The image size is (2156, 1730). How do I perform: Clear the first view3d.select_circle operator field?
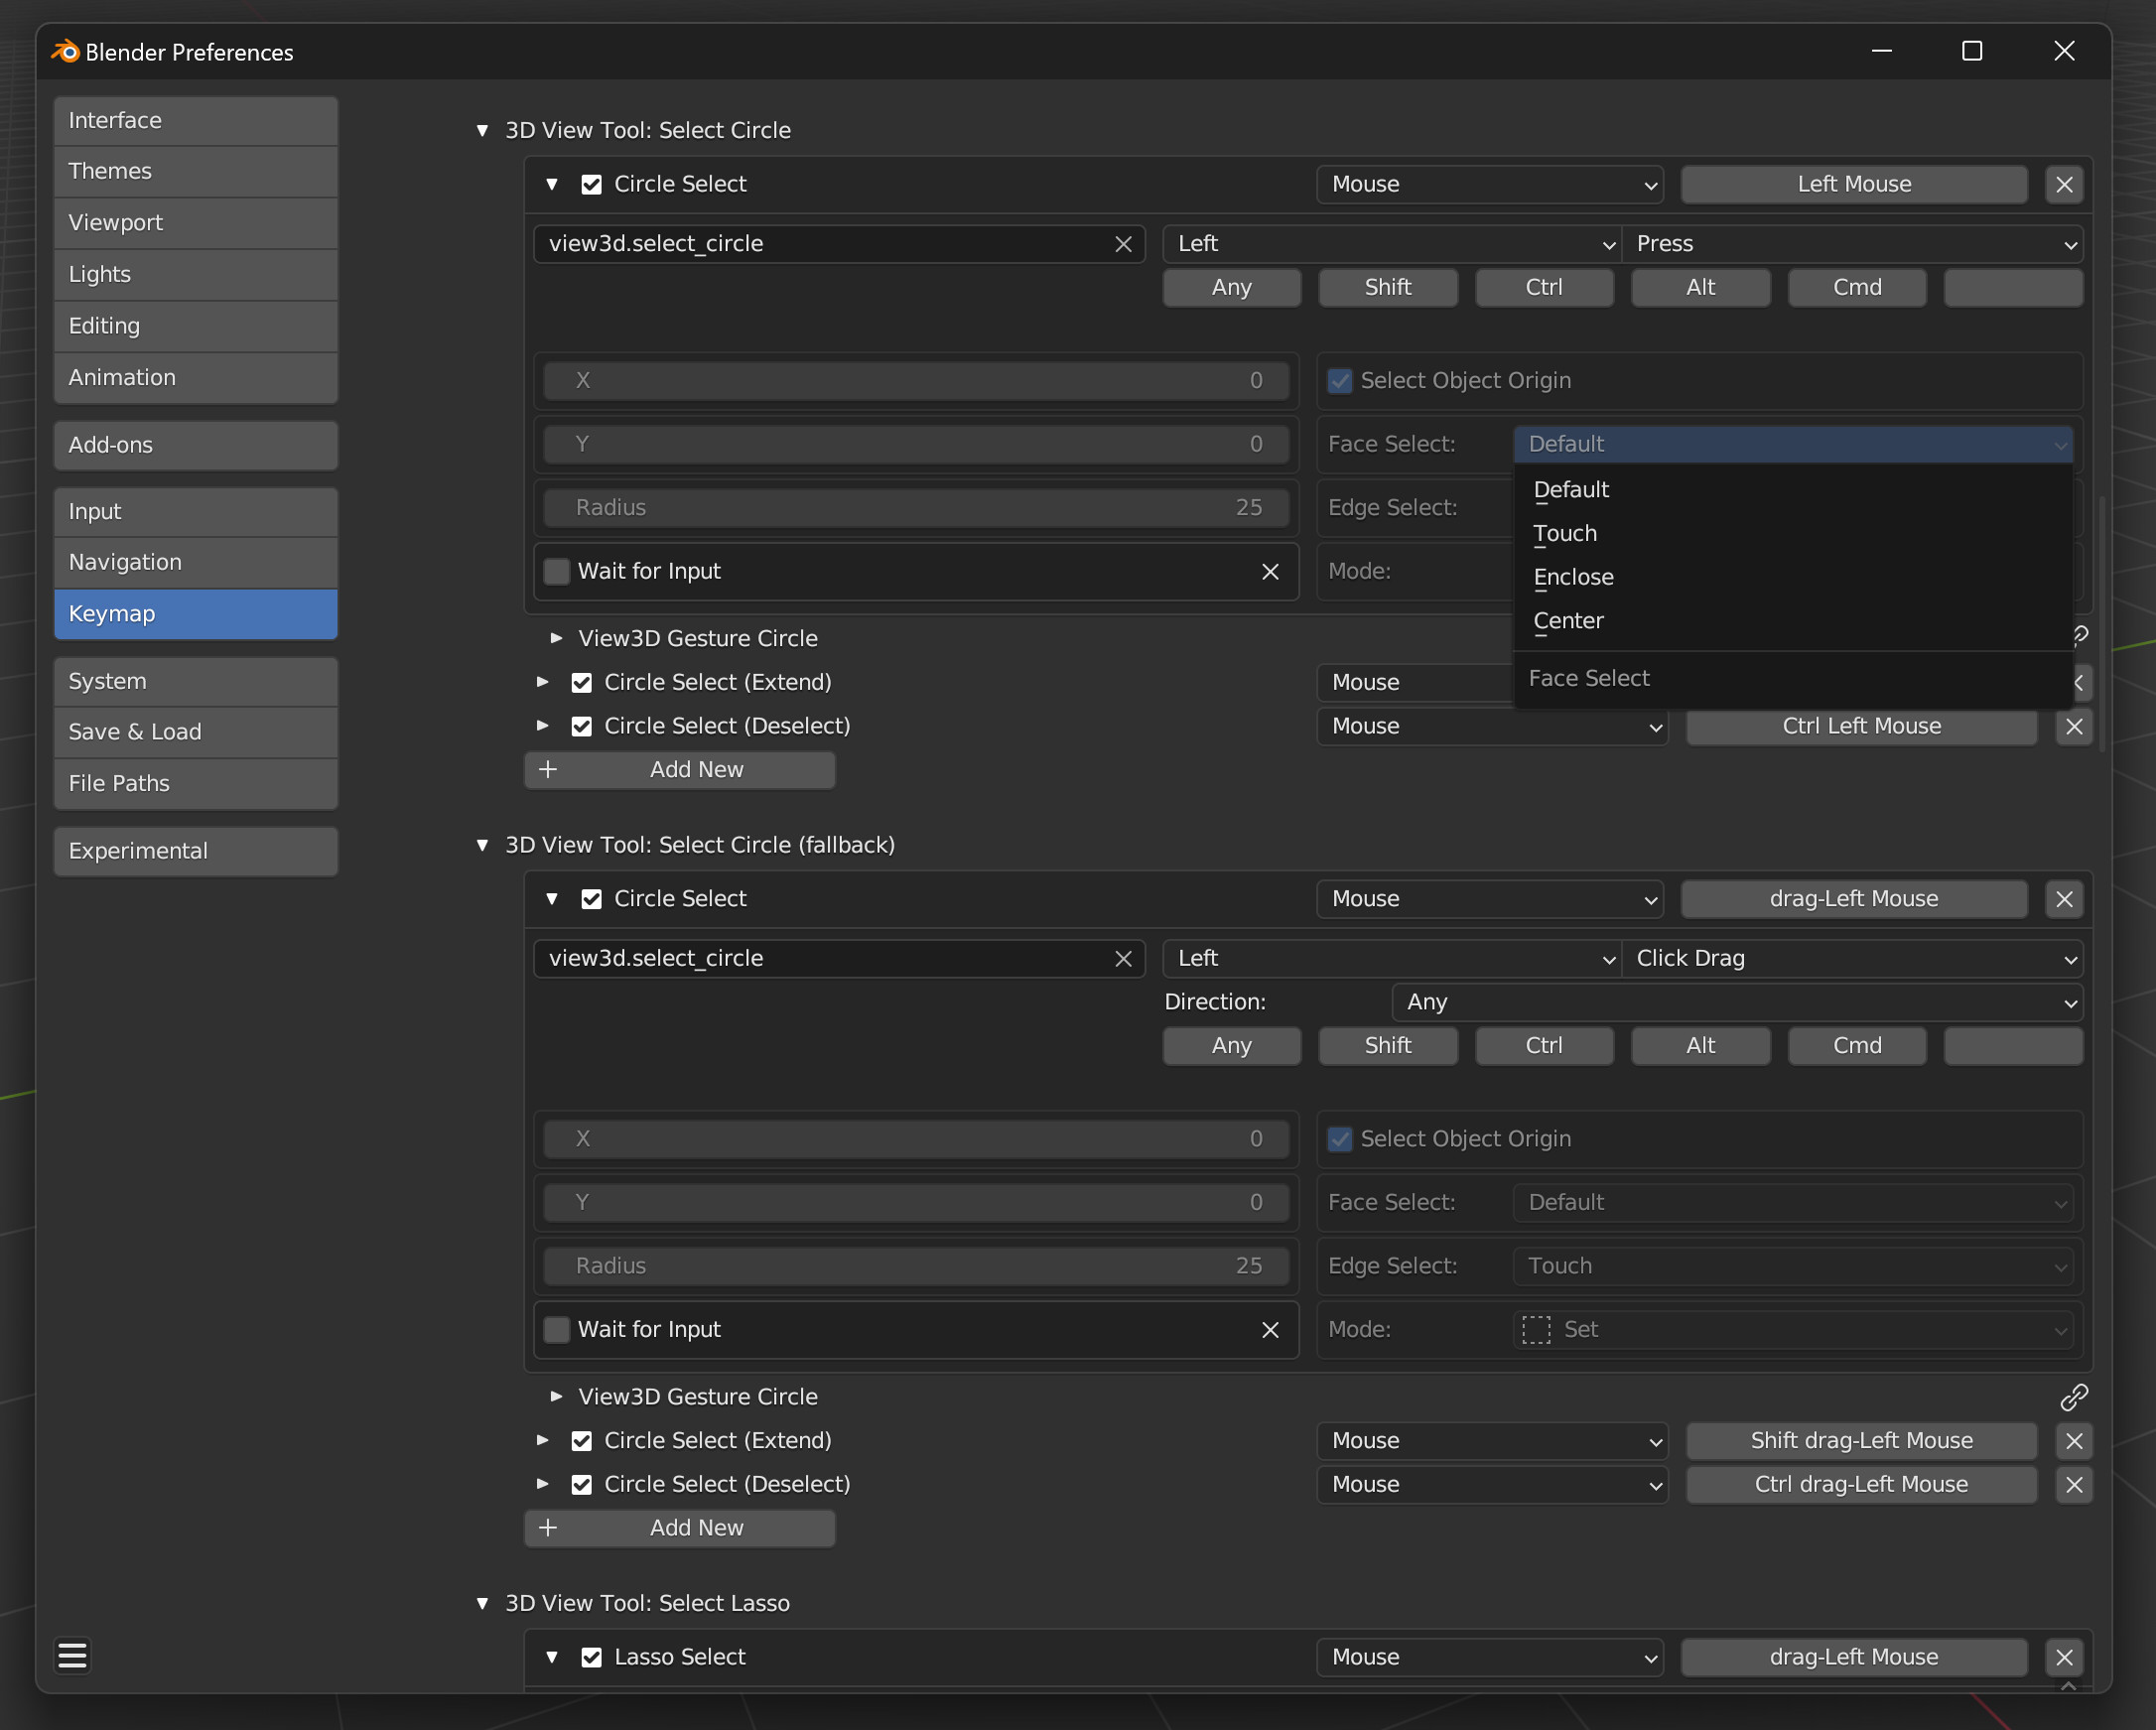1123,244
